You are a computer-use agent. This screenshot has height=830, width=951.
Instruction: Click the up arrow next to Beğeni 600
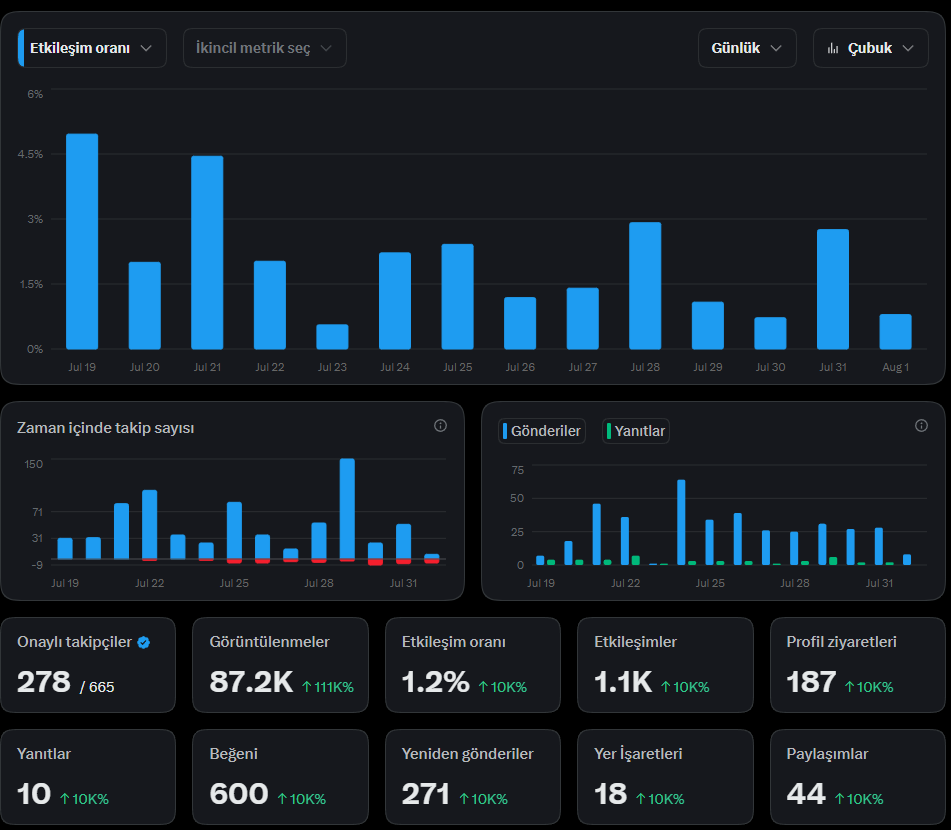coord(282,798)
